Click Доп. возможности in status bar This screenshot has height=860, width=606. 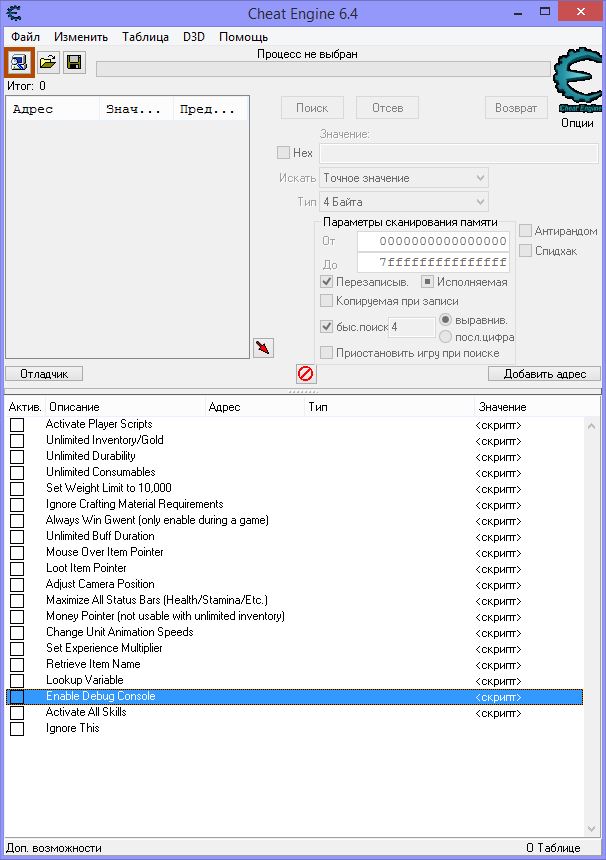tap(54, 848)
